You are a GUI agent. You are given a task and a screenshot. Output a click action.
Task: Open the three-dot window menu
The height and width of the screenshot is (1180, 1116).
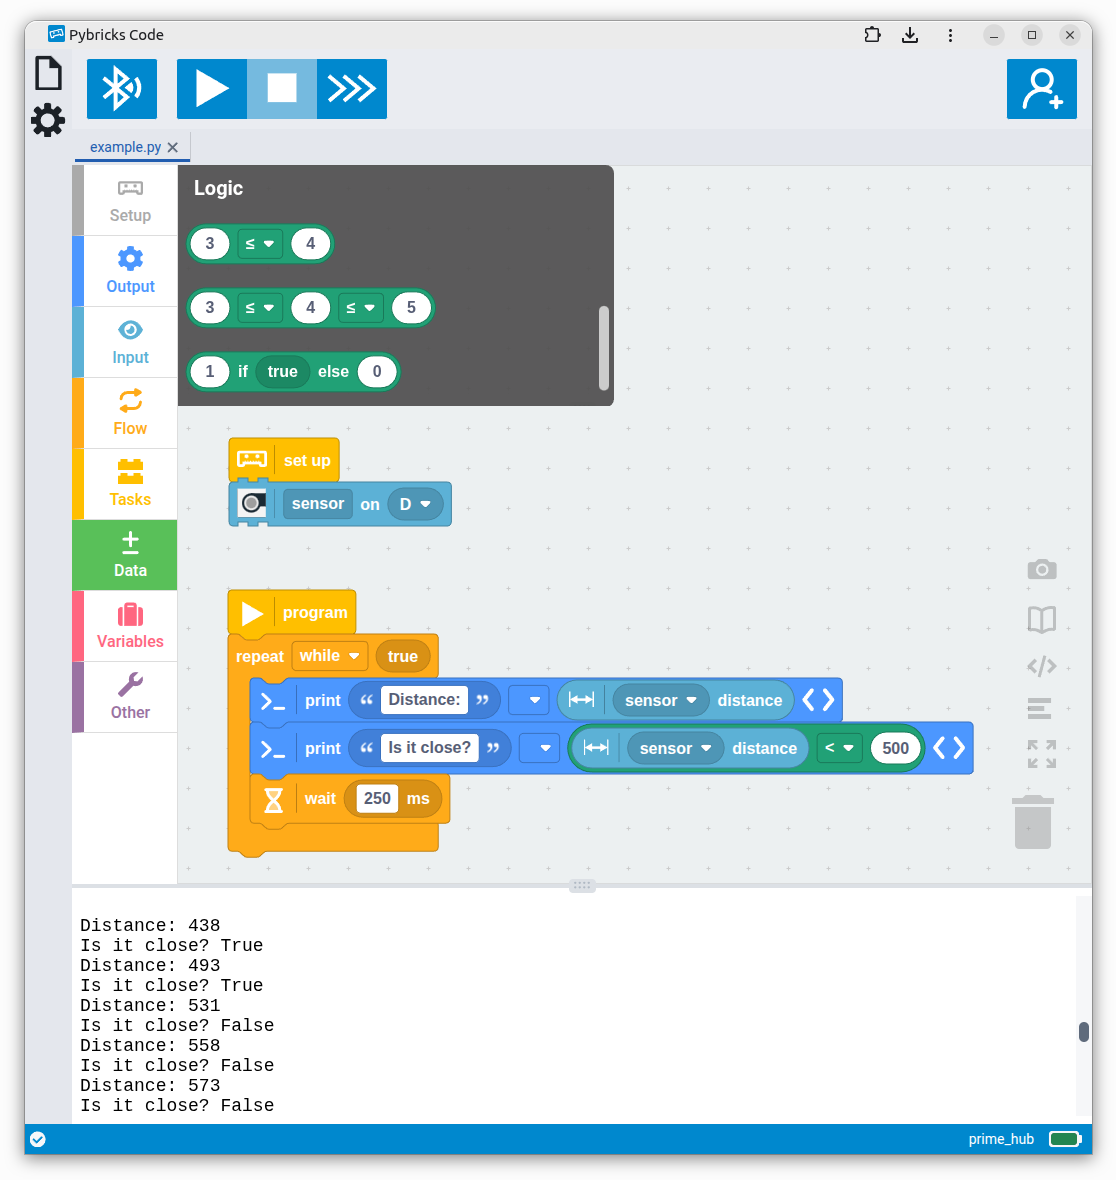click(950, 35)
